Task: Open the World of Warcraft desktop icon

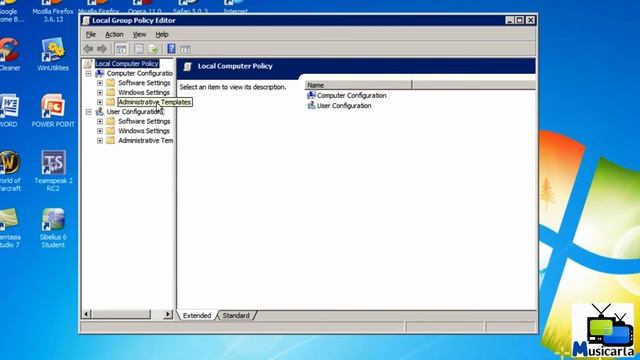Action: [x=10, y=171]
